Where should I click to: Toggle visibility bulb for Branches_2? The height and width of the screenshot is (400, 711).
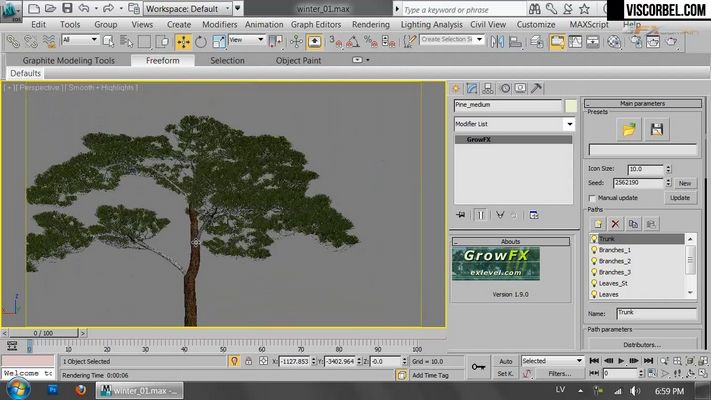[594, 261]
